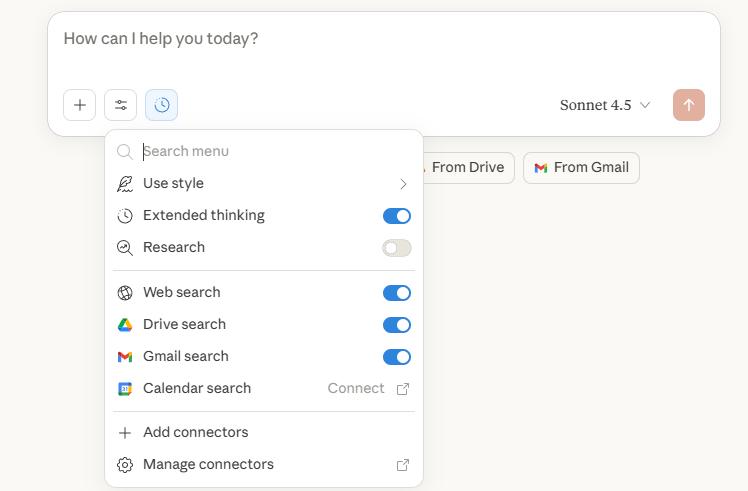Turn off the Web search toggle
The height and width of the screenshot is (491, 748).
point(397,293)
